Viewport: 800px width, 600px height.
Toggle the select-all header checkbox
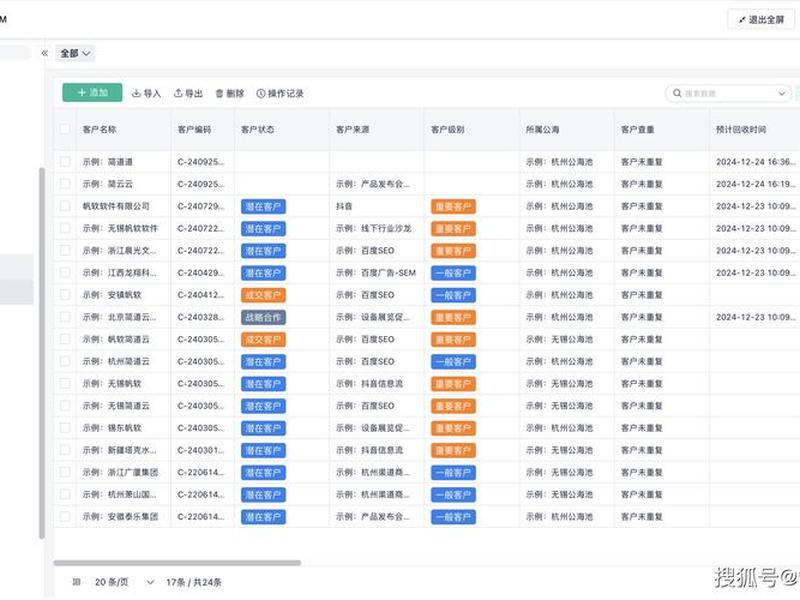coord(65,129)
